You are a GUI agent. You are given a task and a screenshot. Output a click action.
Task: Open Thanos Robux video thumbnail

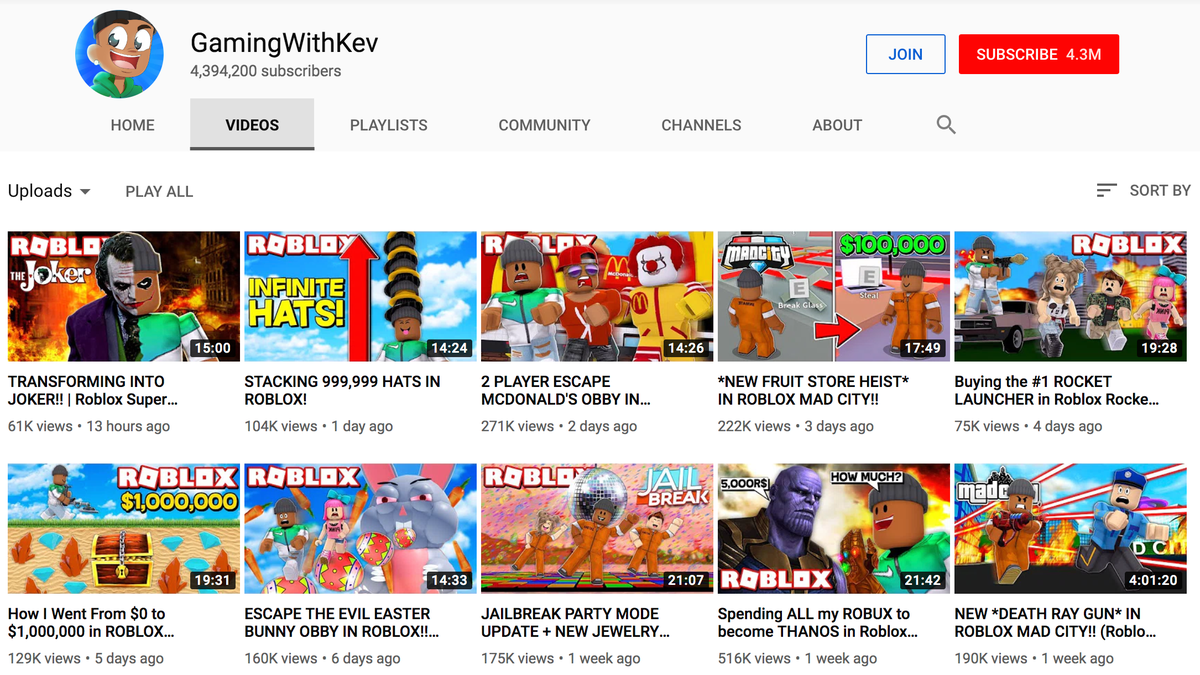(834, 529)
